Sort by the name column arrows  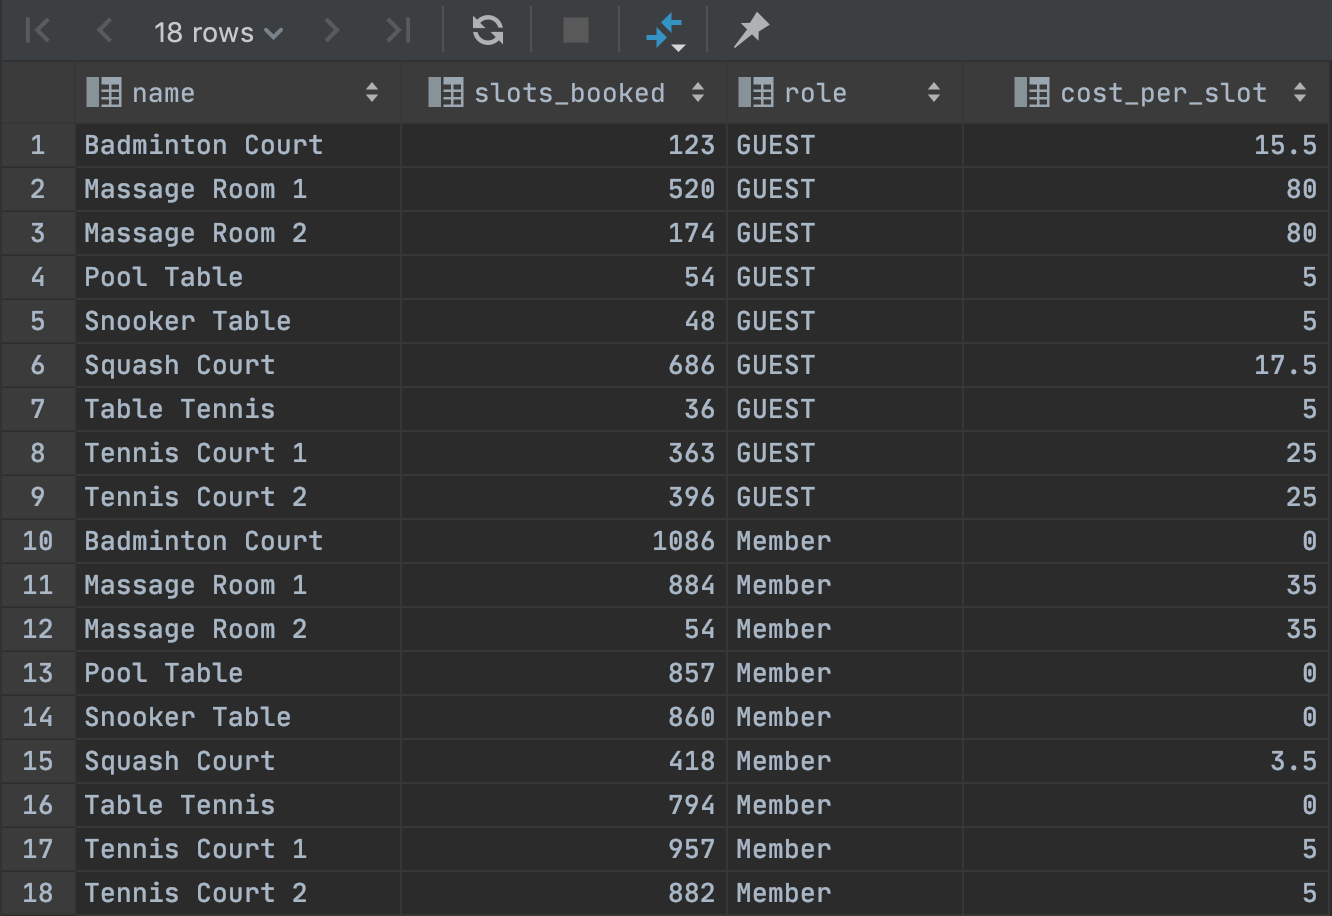coord(372,93)
